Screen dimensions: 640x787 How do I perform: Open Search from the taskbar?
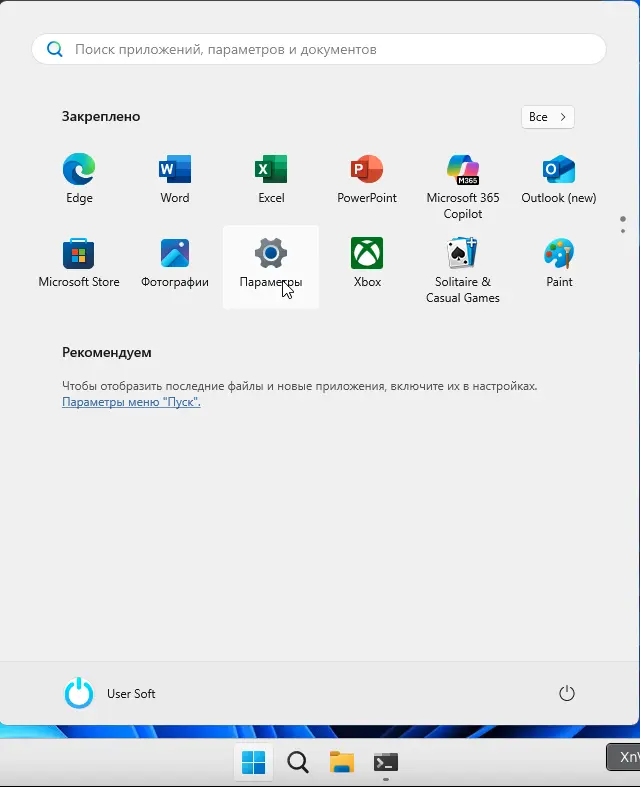pyautogui.click(x=298, y=762)
